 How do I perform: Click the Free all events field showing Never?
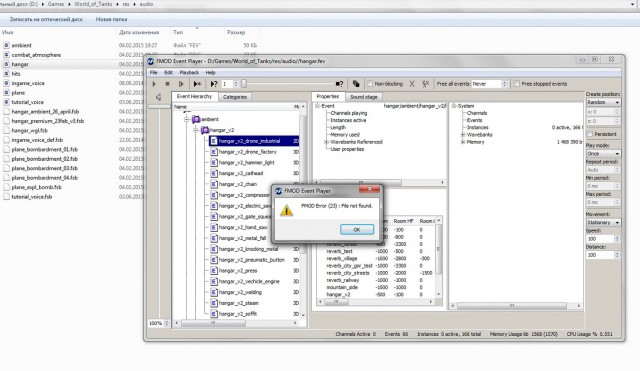coord(489,84)
